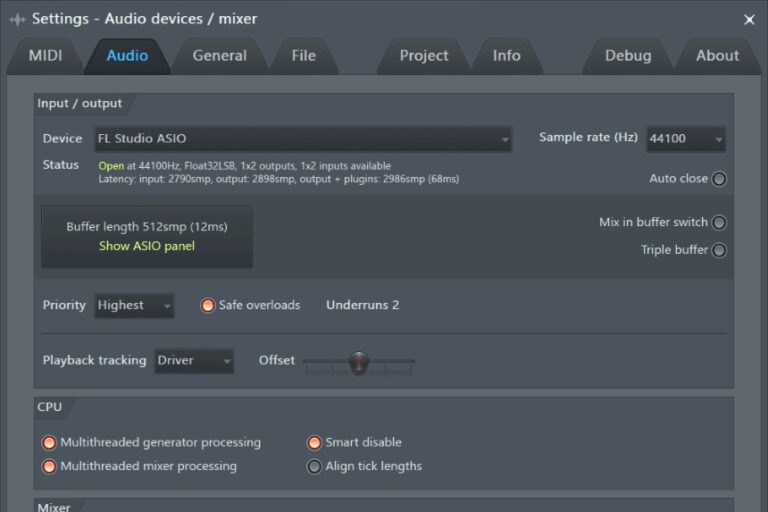Enable Triple buffer option
Viewport: 768px width, 512px height.
(x=718, y=250)
